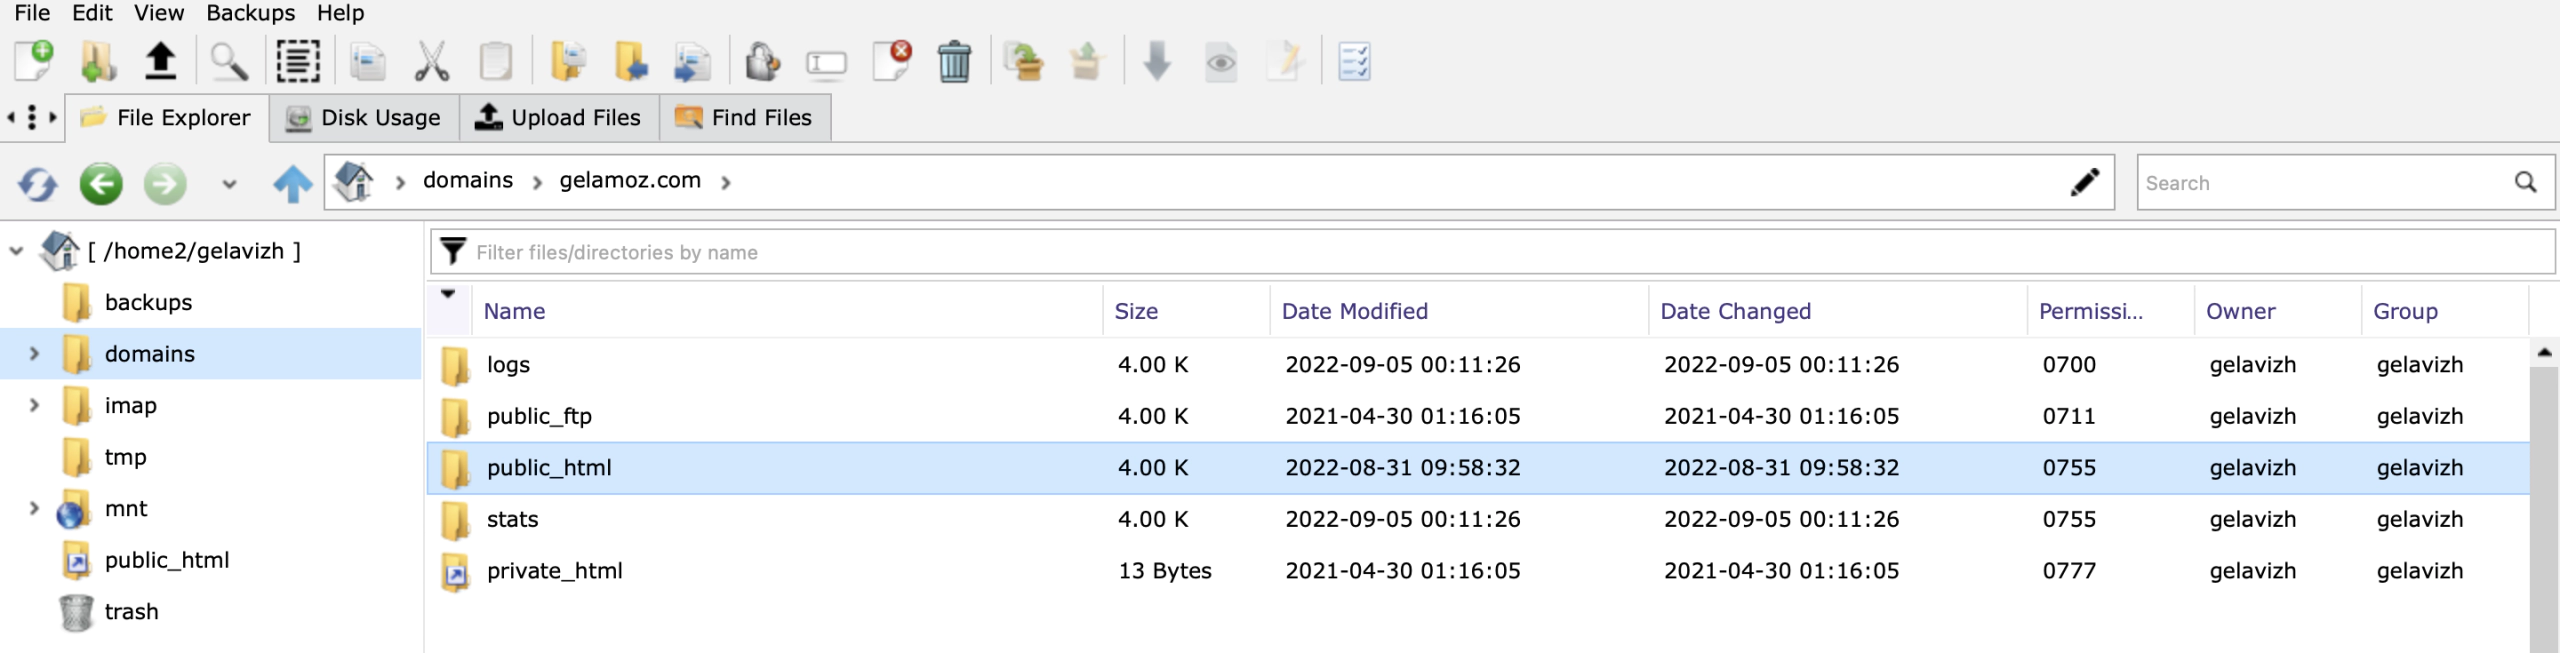Click the padlock permissions icon
Image resolution: width=2560 pixels, height=653 pixels.
762,61
